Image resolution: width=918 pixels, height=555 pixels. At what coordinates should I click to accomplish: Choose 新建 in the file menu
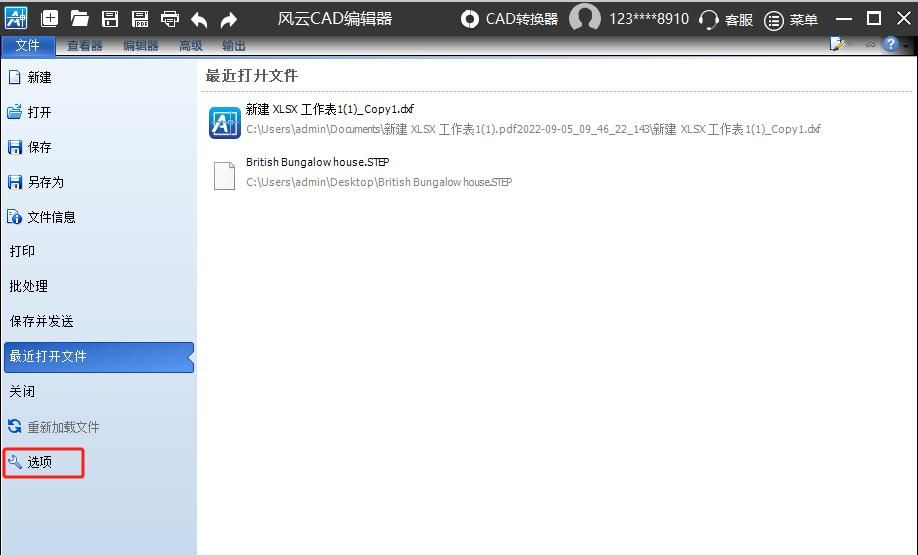point(30,77)
